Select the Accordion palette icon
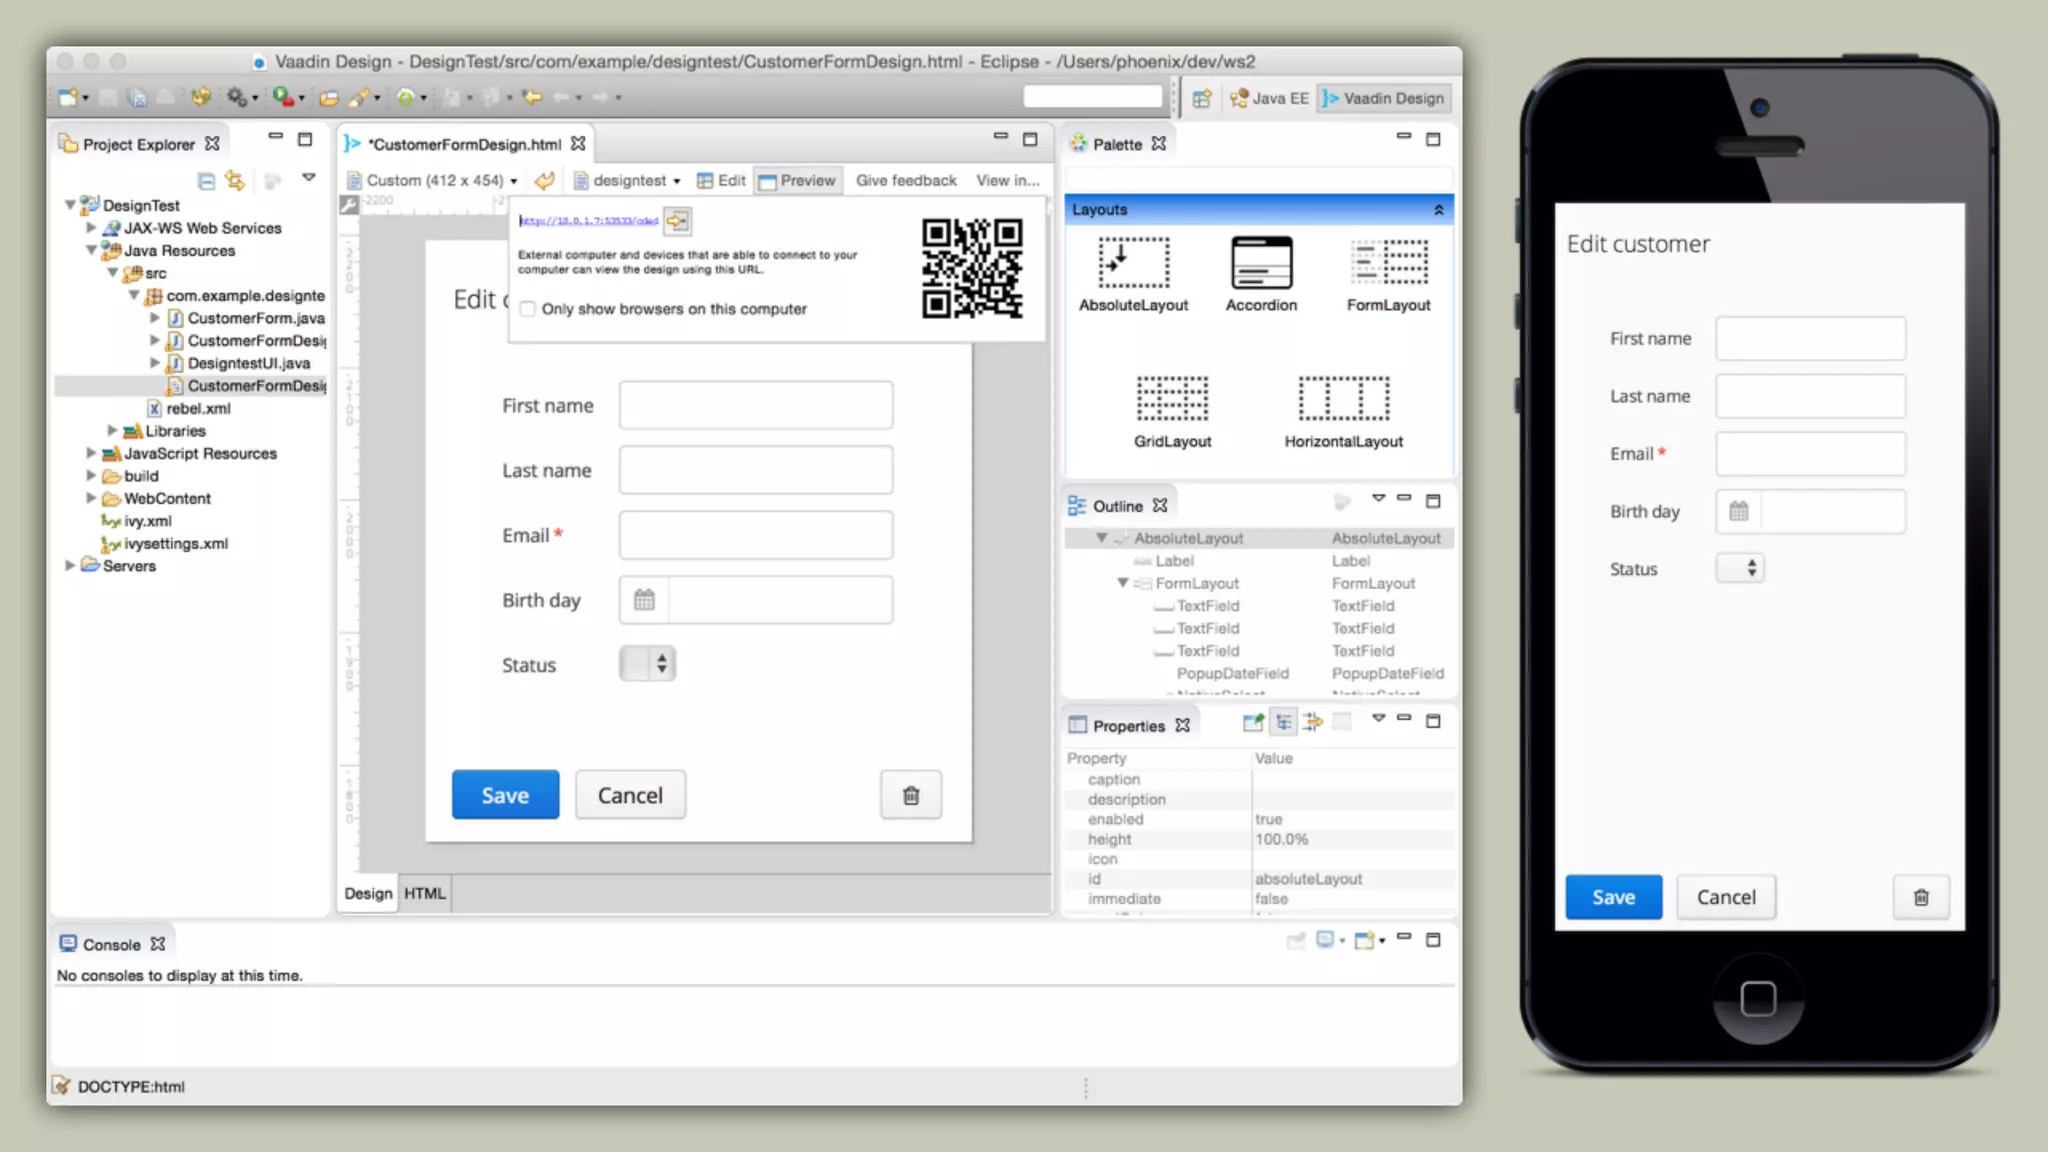Viewport: 2048px width, 1152px height. 1261,263
